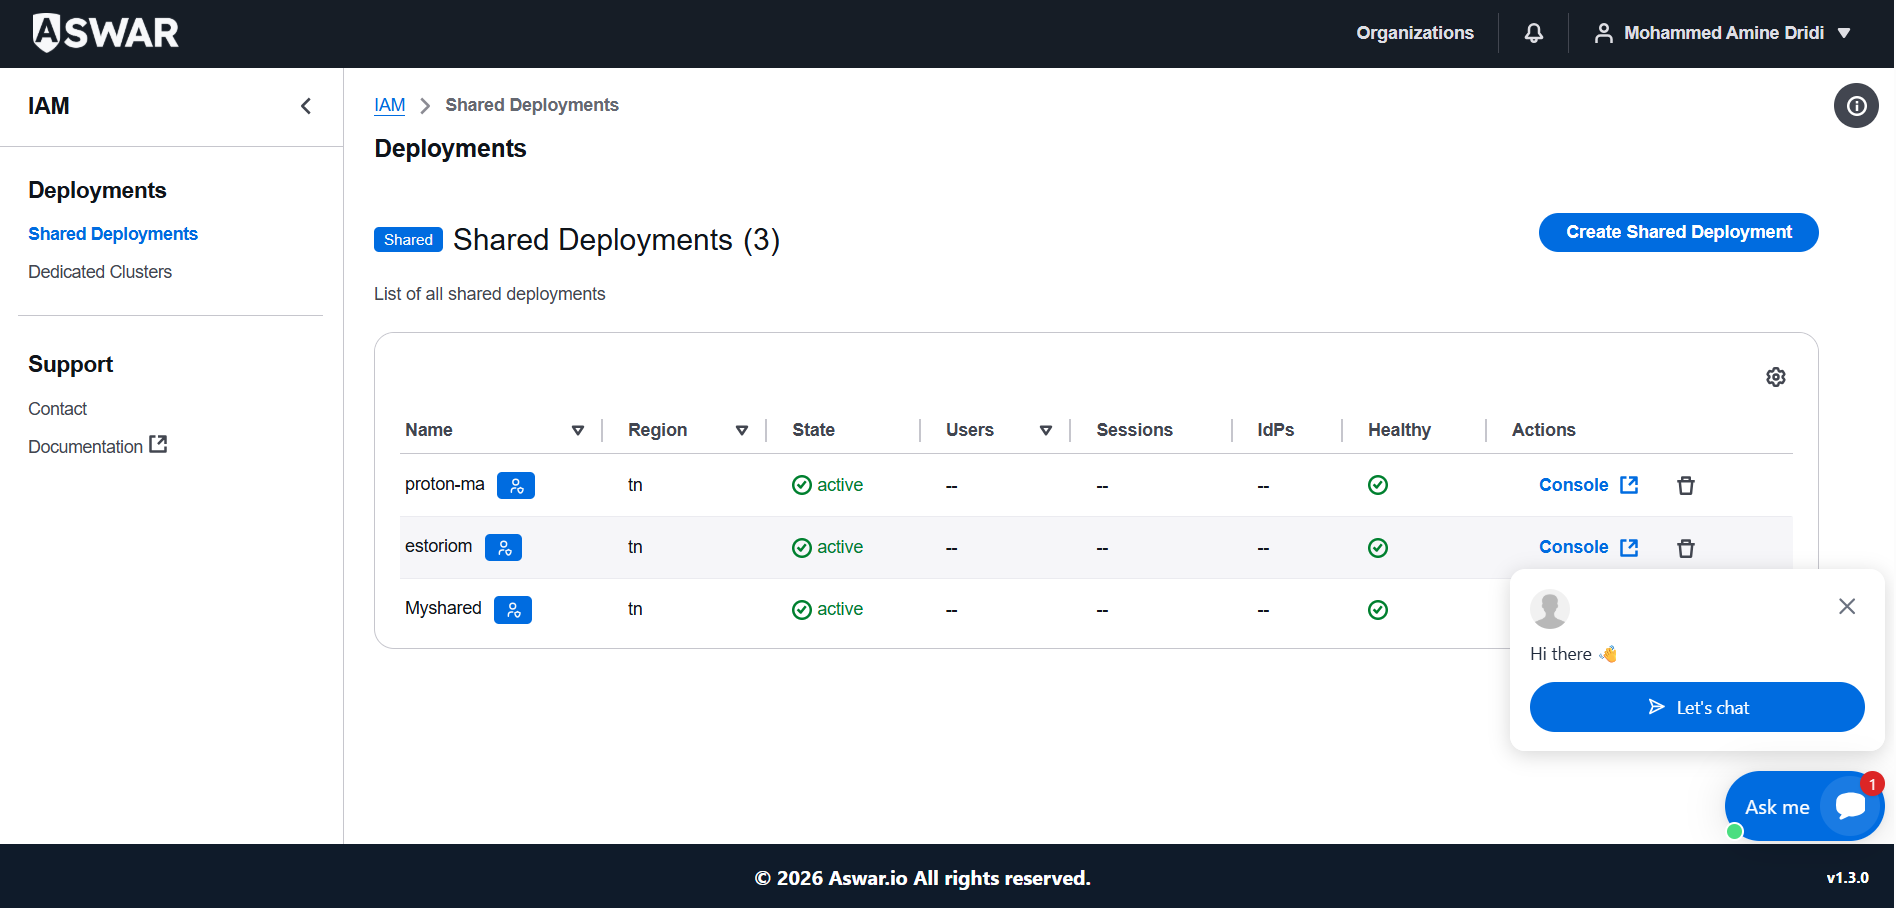1896x908 pixels.
Task: Open Shared Deployments in sidebar
Action: coord(113,234)
